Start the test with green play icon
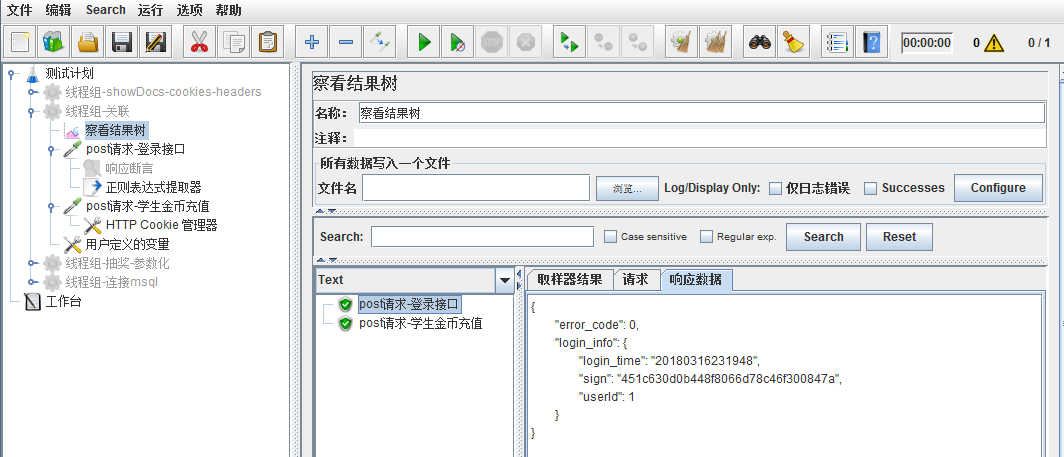This screenshot has width=1064, height=457. coord(424,43)
